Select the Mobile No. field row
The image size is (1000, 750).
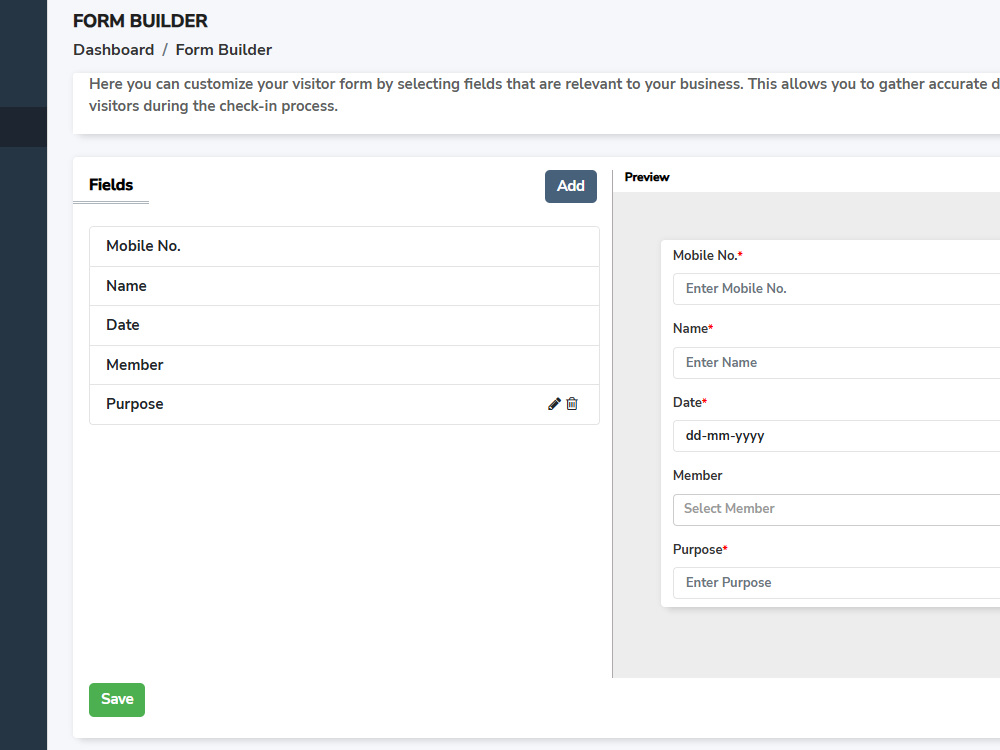click(x=344, y=246)
